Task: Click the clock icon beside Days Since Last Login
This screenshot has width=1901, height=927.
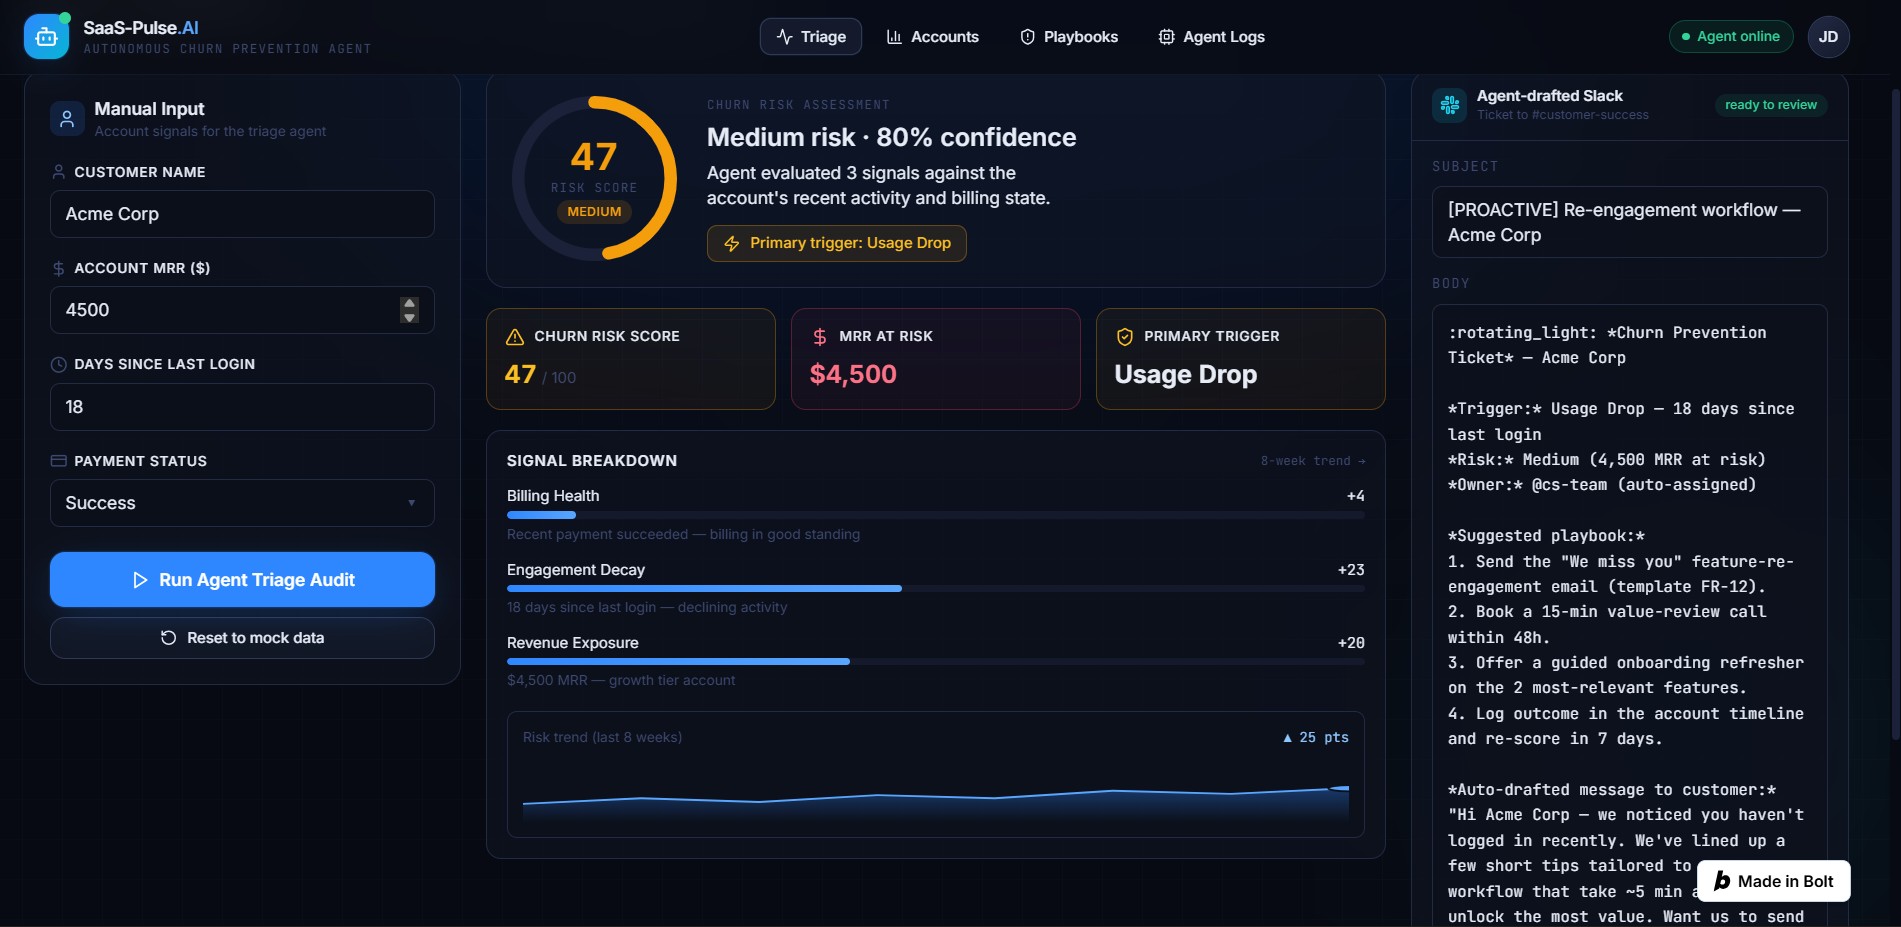Action: coord(58,364)
